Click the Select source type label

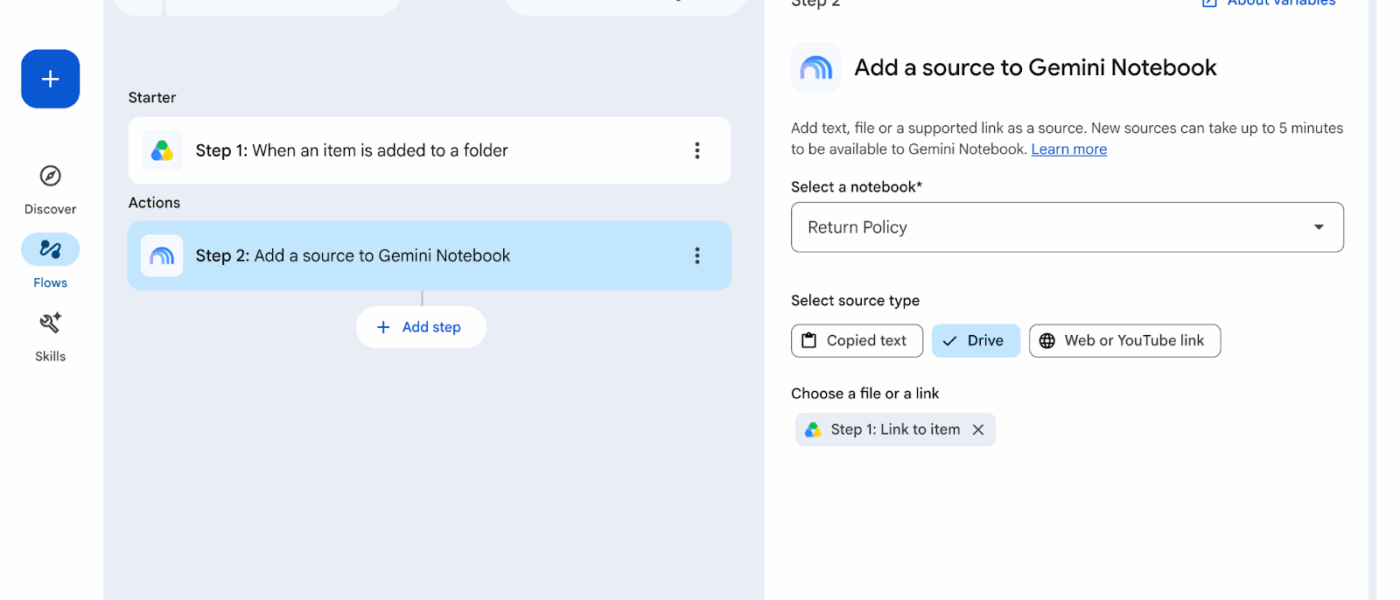(855, 301)
